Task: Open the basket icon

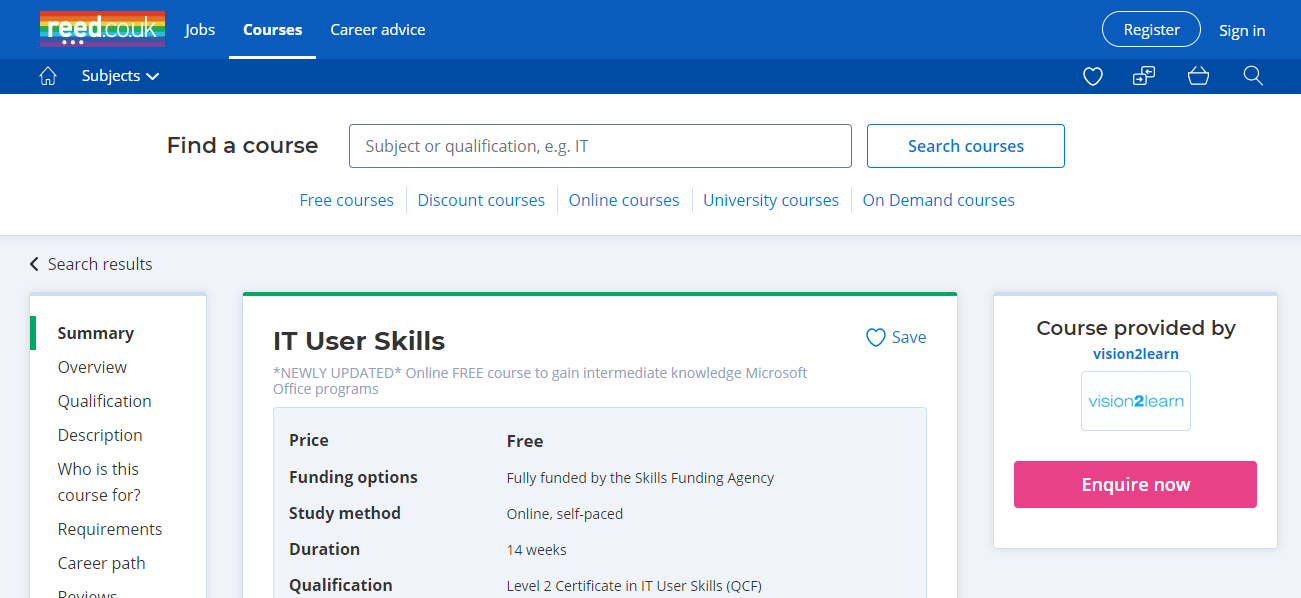Action: pos(1198,76)
